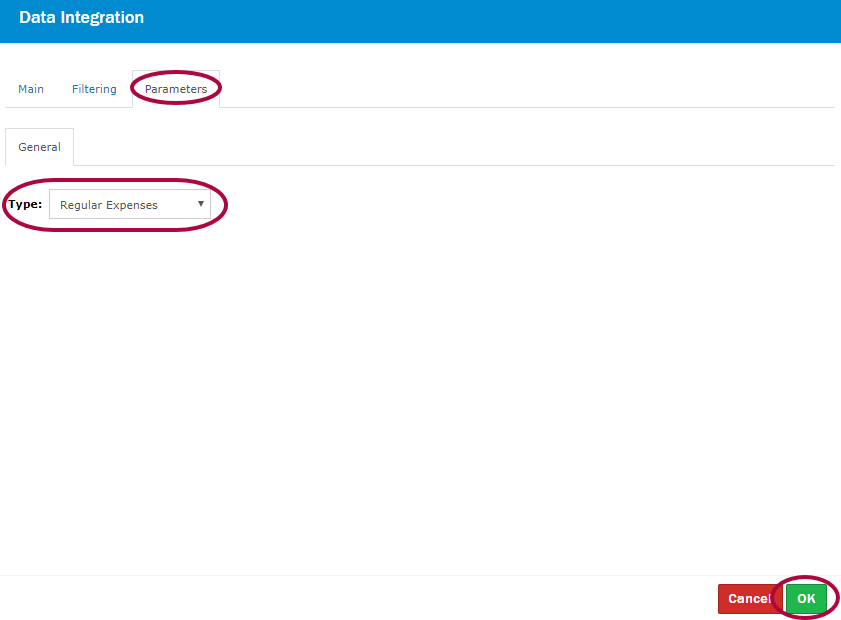Click the bold Type: field label
This screenshot has width=841, height=620.
25,204
